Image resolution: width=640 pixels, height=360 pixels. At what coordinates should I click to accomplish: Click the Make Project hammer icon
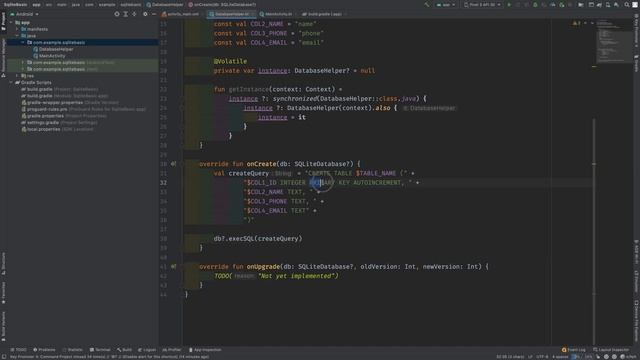[x=427, y=5]
